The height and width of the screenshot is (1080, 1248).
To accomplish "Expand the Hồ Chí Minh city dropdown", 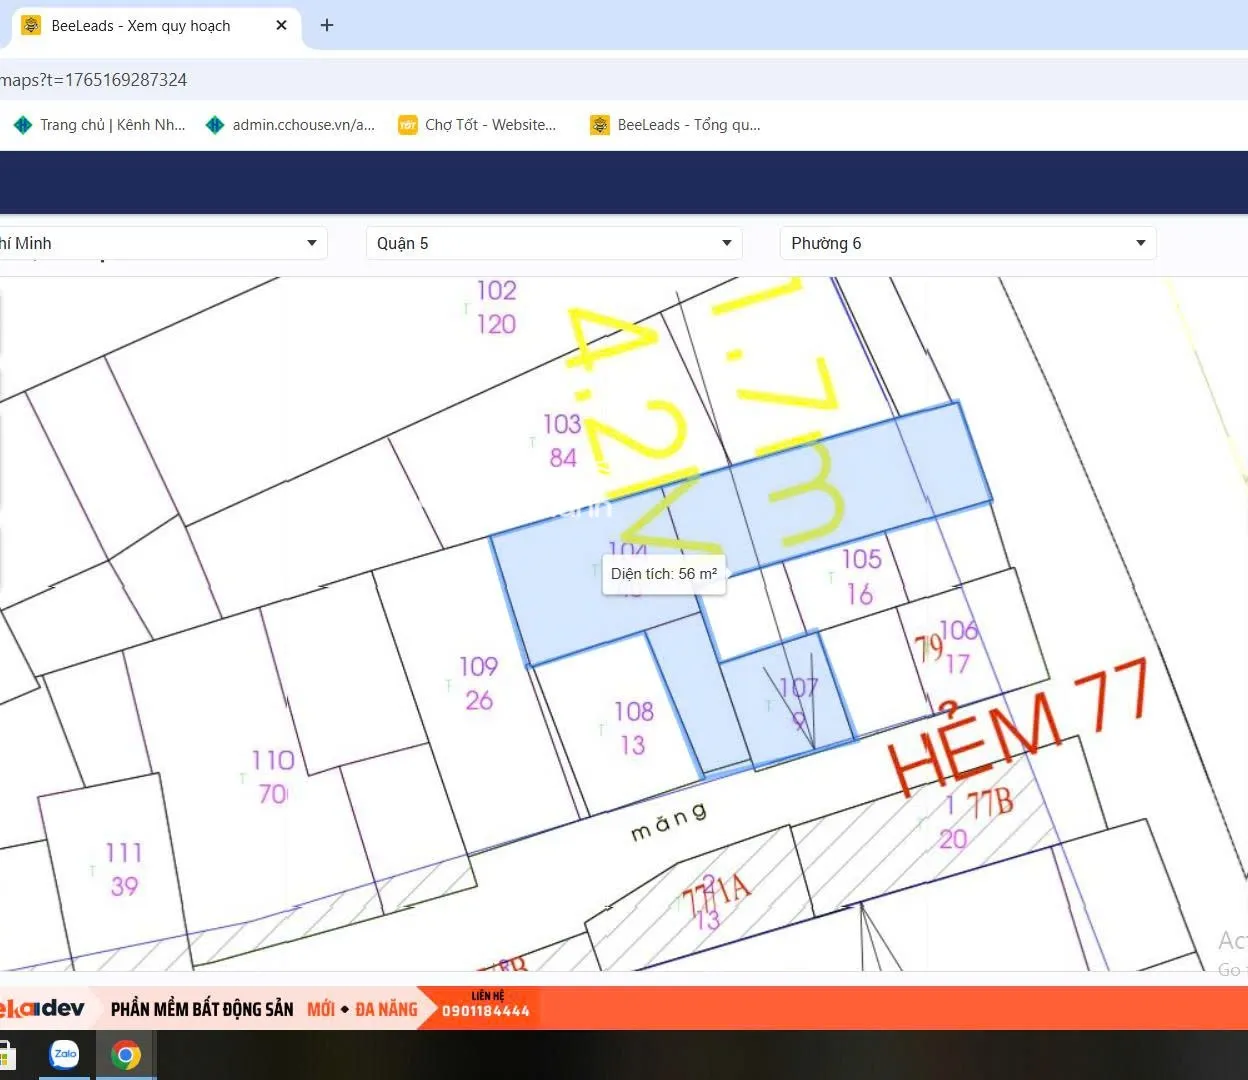I will pos(163,243).
